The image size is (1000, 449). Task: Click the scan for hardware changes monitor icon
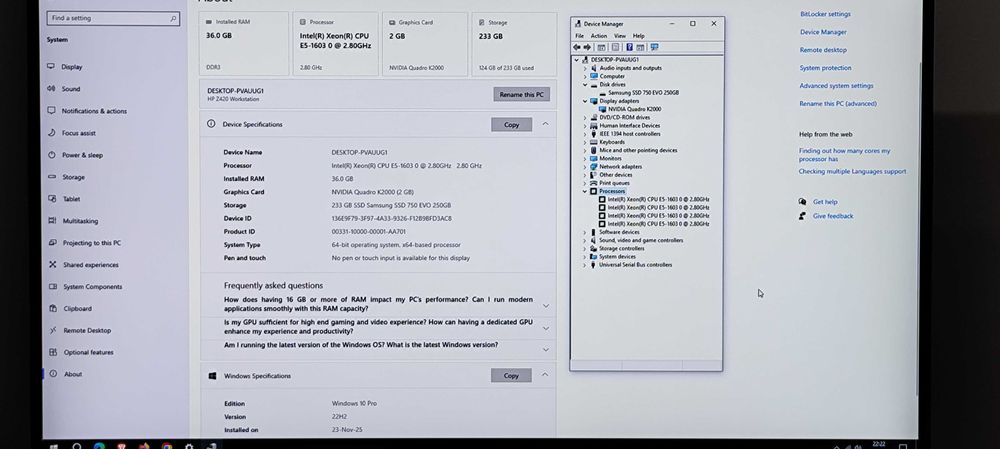point(654,47)
